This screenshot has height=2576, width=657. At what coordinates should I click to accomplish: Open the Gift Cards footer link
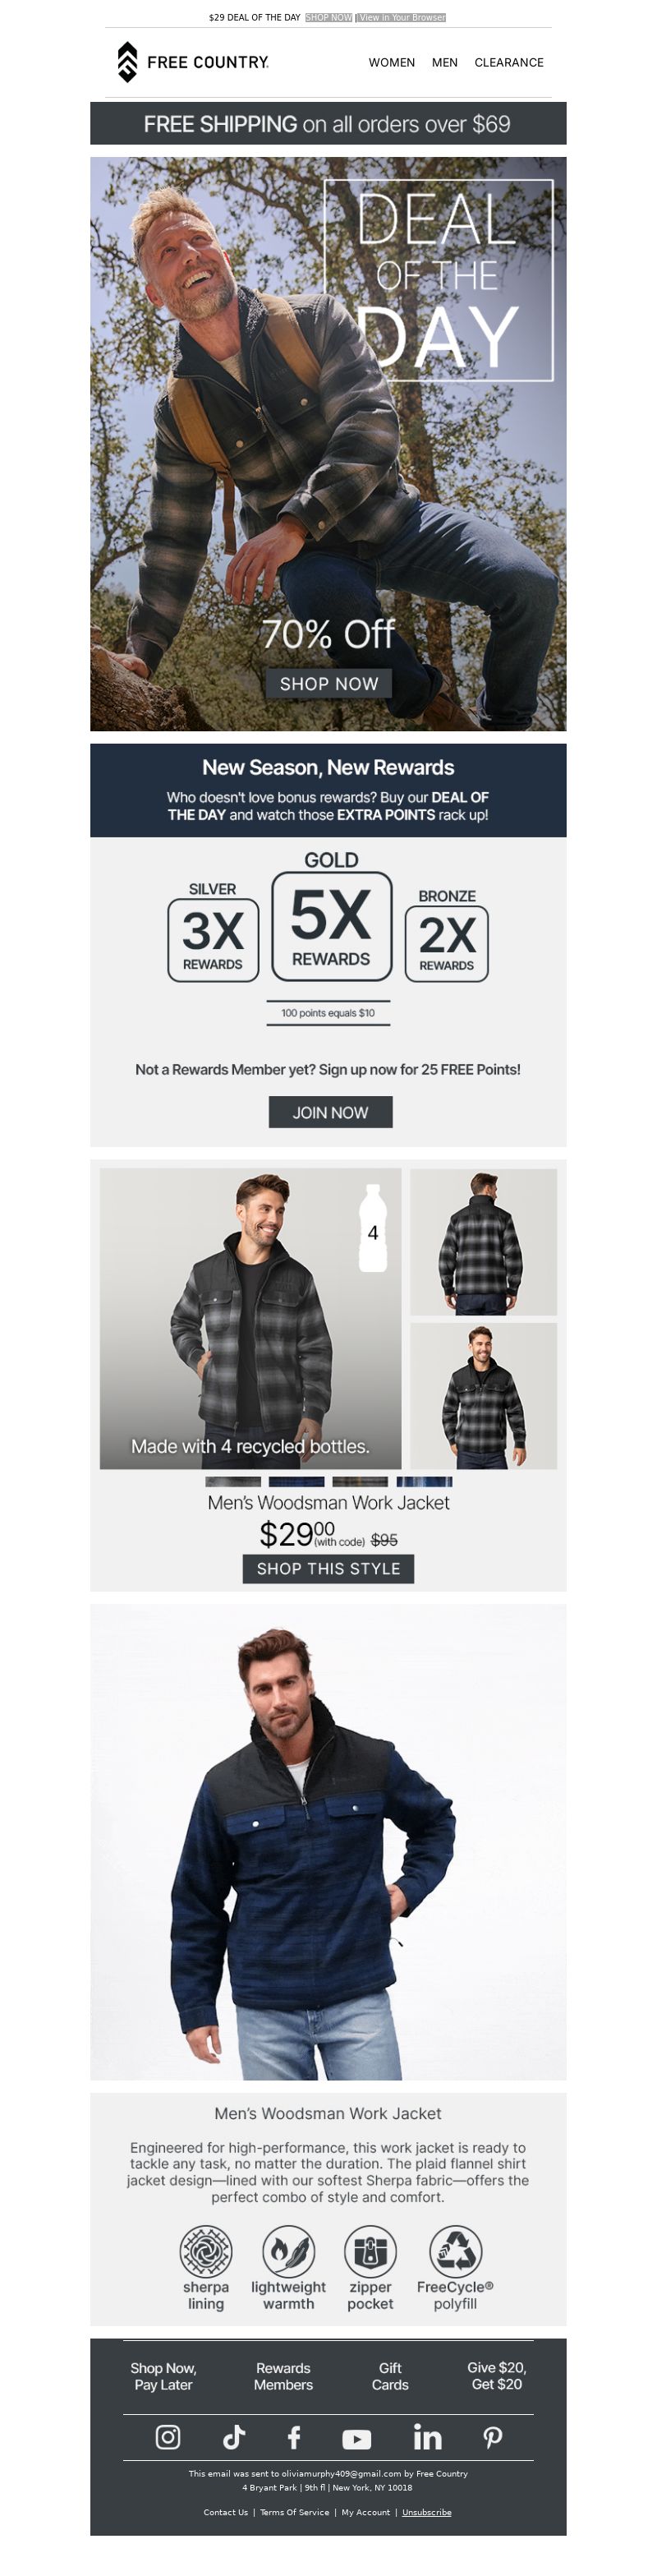pyautogui.click(x=390, y=2376)
